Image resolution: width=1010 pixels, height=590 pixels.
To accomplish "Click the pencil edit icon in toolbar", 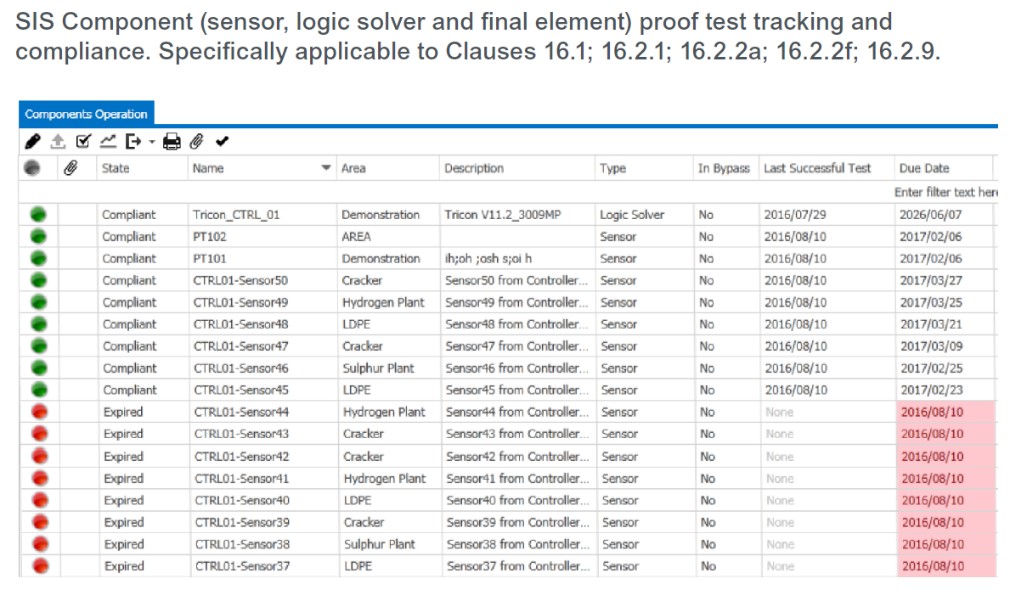I will 32,142.
